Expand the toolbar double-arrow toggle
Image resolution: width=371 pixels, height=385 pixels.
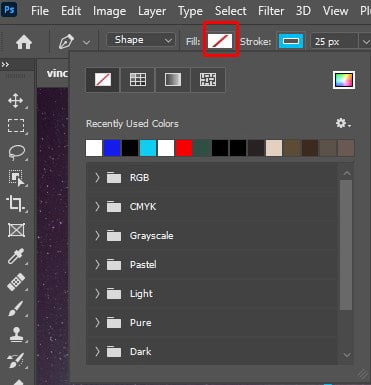5,65
